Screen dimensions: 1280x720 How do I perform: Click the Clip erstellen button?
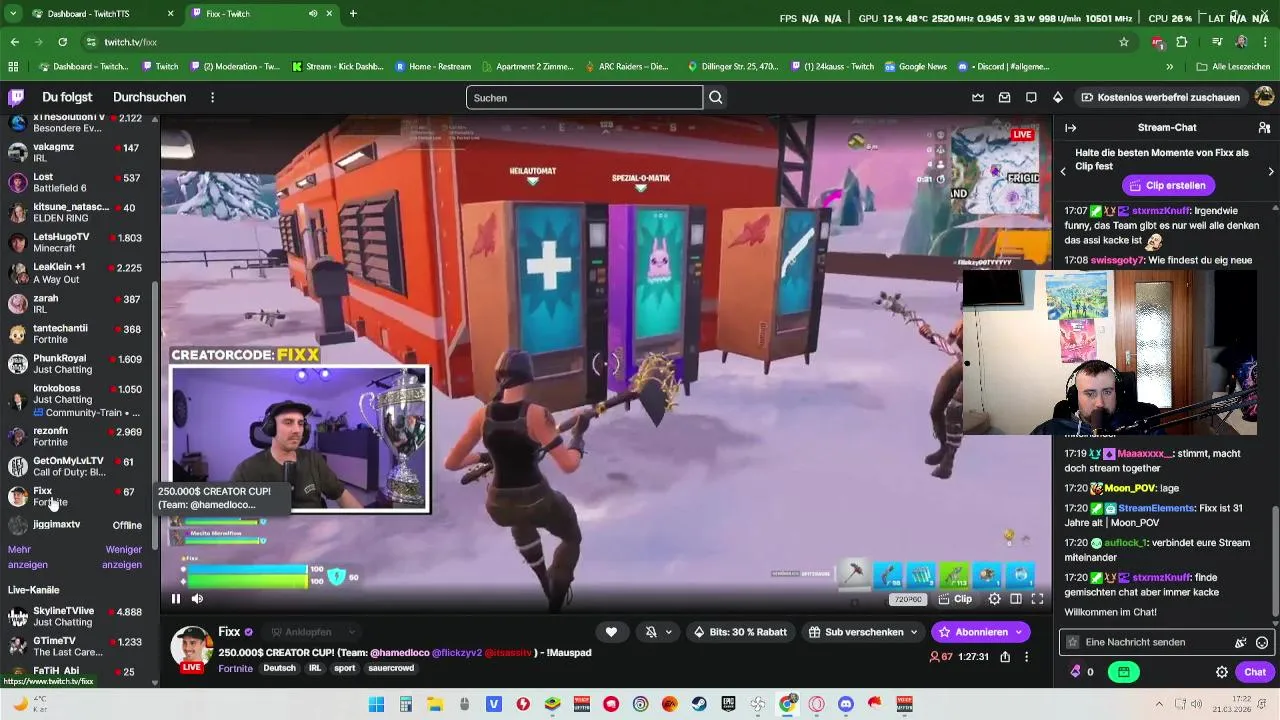coord(1168,185)
